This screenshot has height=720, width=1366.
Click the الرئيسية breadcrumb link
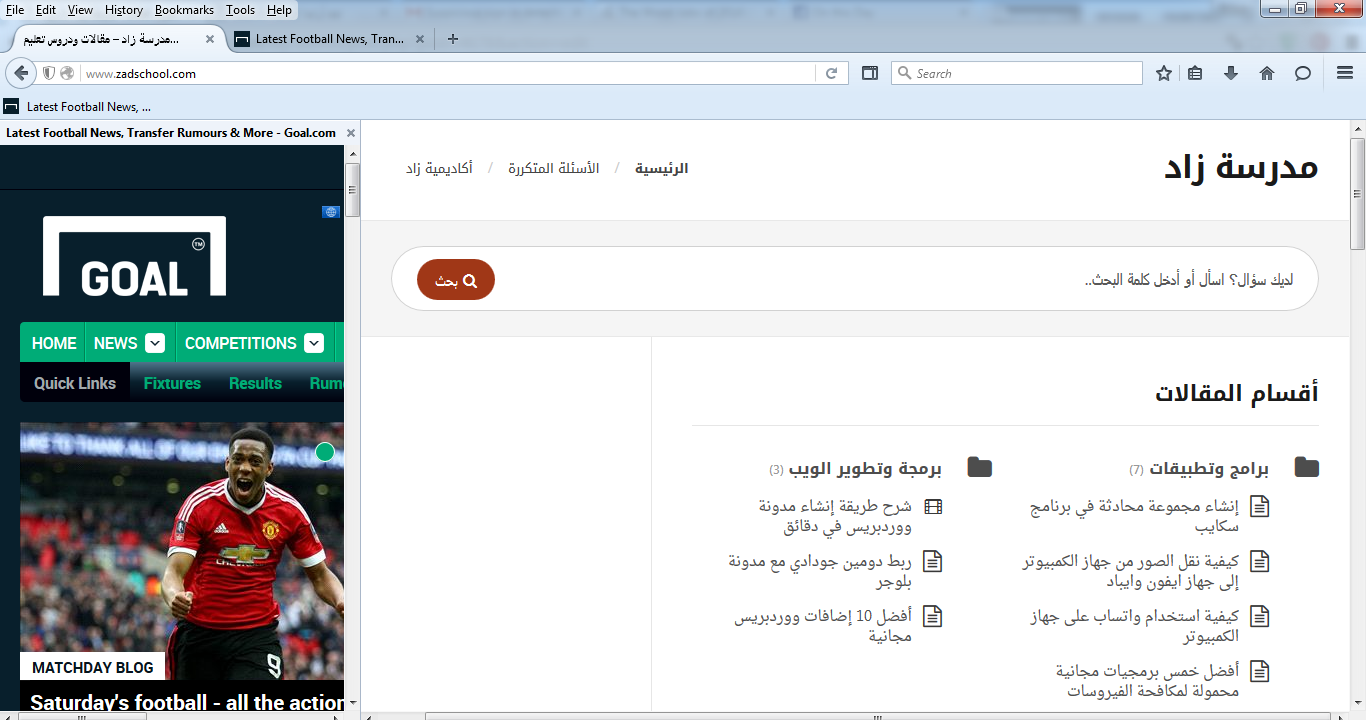[x=663, y=168]
